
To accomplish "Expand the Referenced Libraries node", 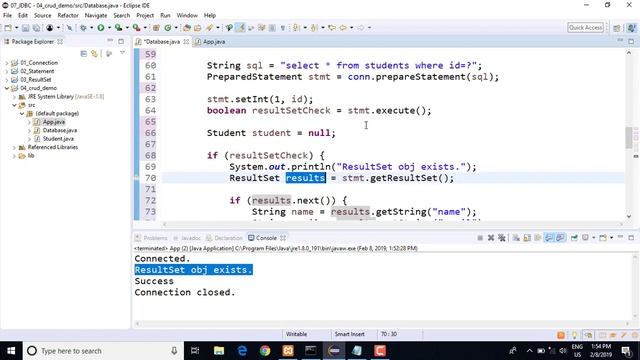I will [x=14, y=147].
